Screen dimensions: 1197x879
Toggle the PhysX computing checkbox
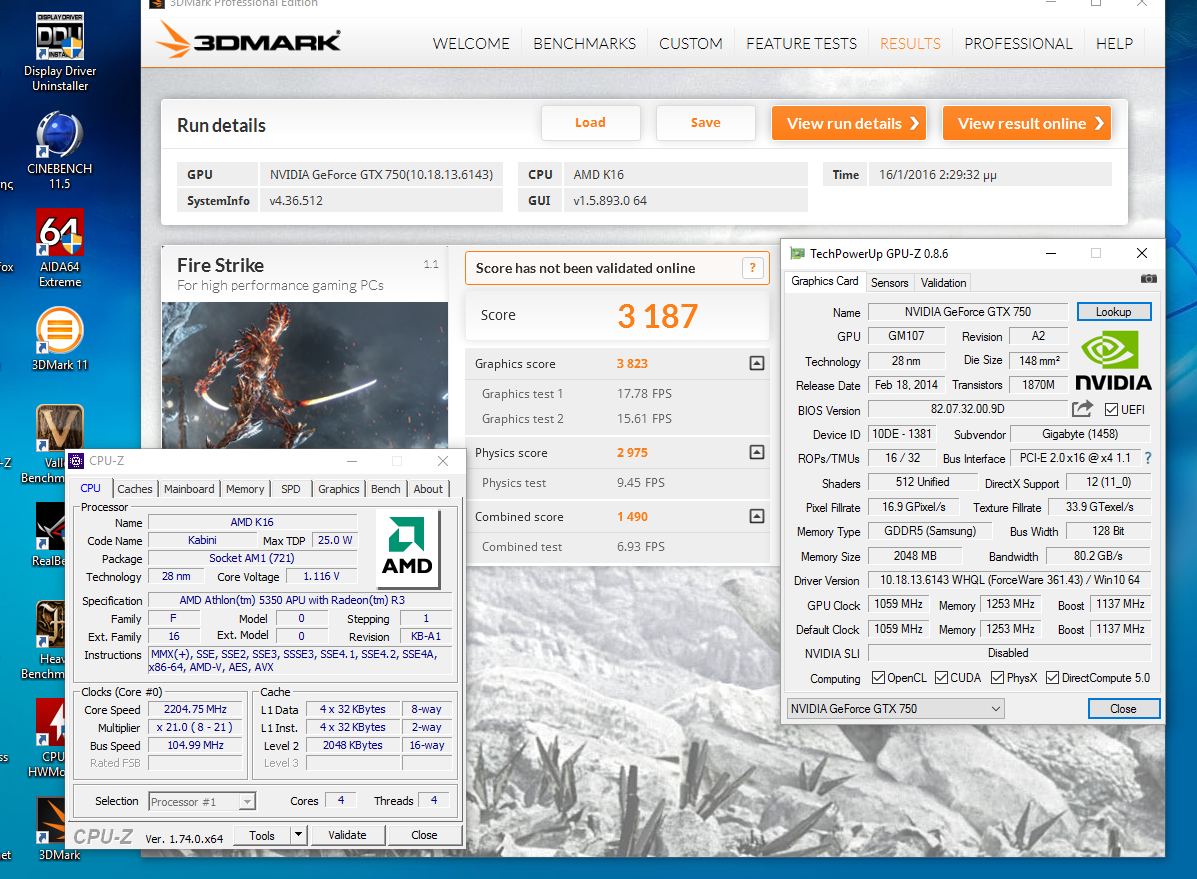[997, 677]
